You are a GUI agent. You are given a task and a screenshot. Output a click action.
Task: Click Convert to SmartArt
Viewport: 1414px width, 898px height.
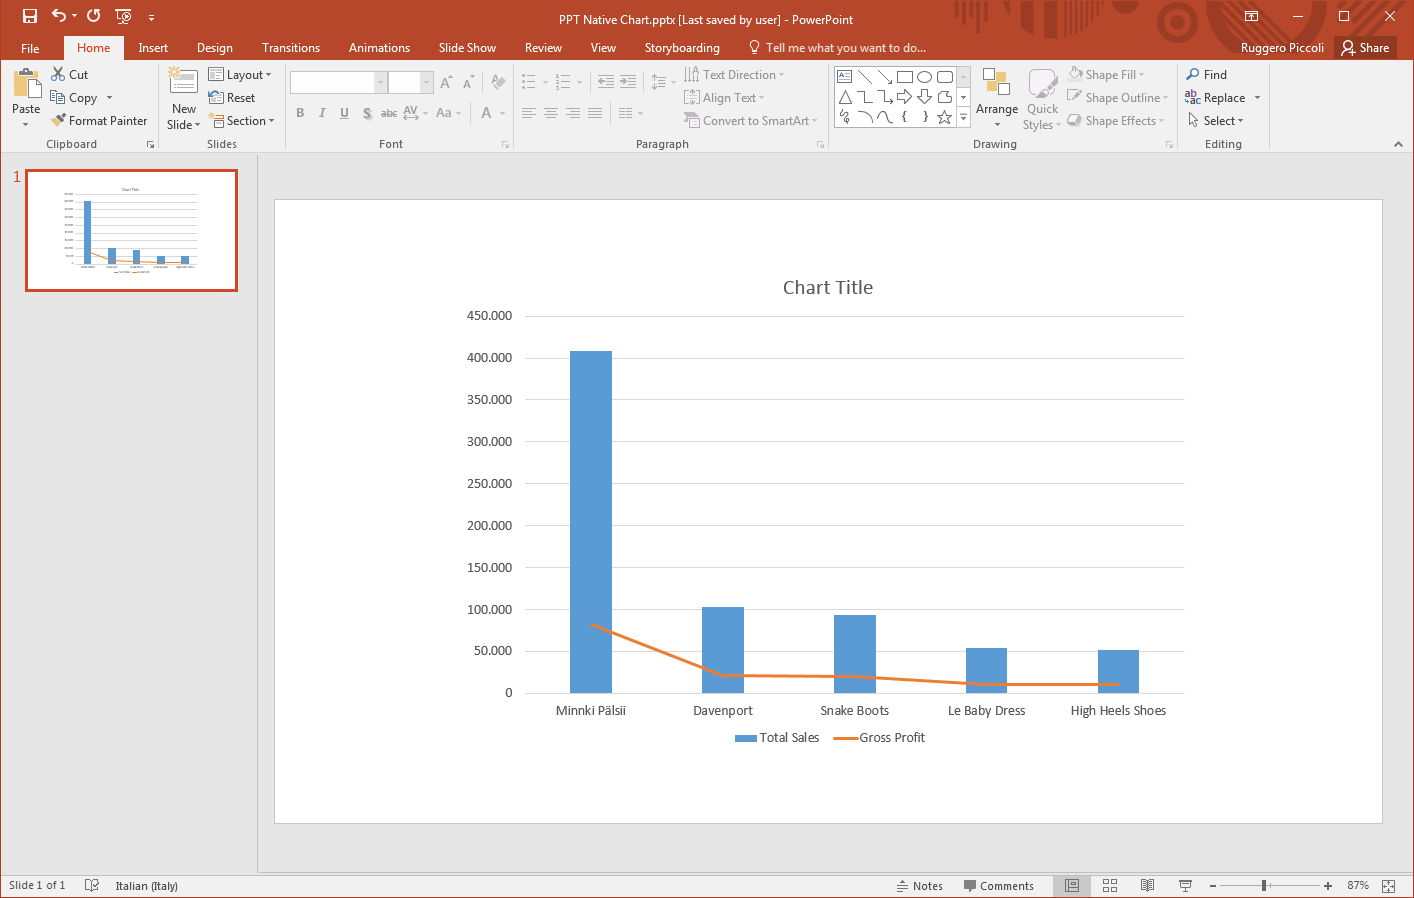coord(751,121)
